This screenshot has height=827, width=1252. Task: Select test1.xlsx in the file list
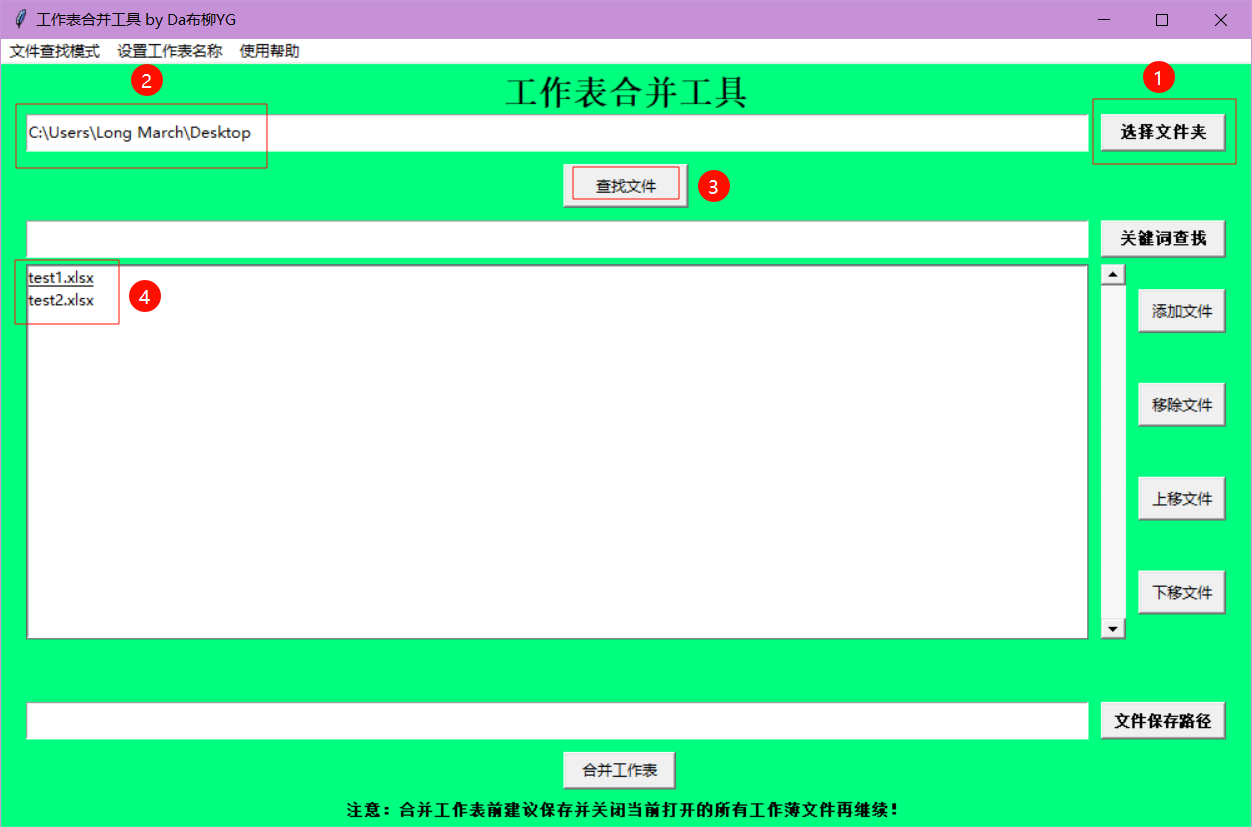pyautogui.click(x=61, y=278)
